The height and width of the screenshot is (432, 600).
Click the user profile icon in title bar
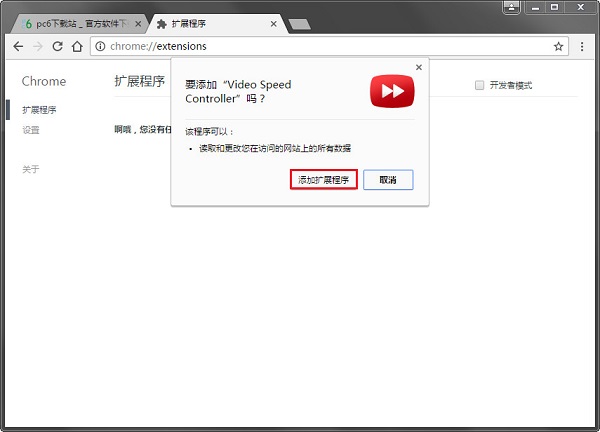(x=512, y=7)
